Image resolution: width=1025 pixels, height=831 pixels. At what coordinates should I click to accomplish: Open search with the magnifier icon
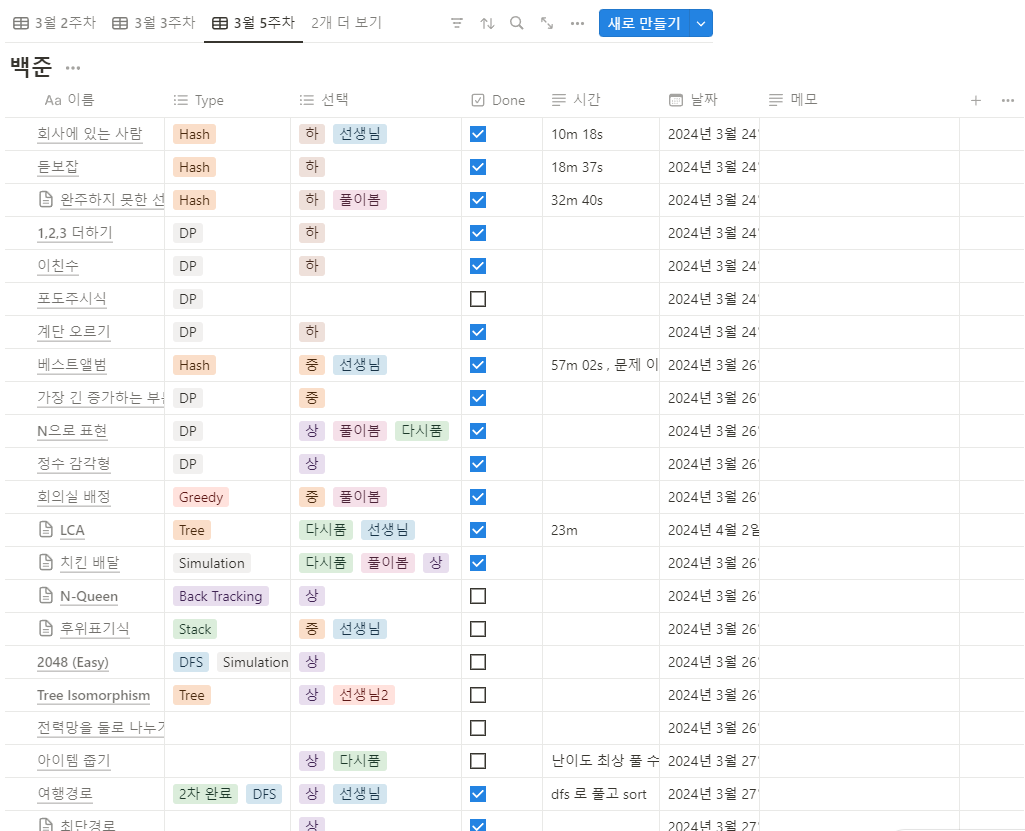pos(516,24)
